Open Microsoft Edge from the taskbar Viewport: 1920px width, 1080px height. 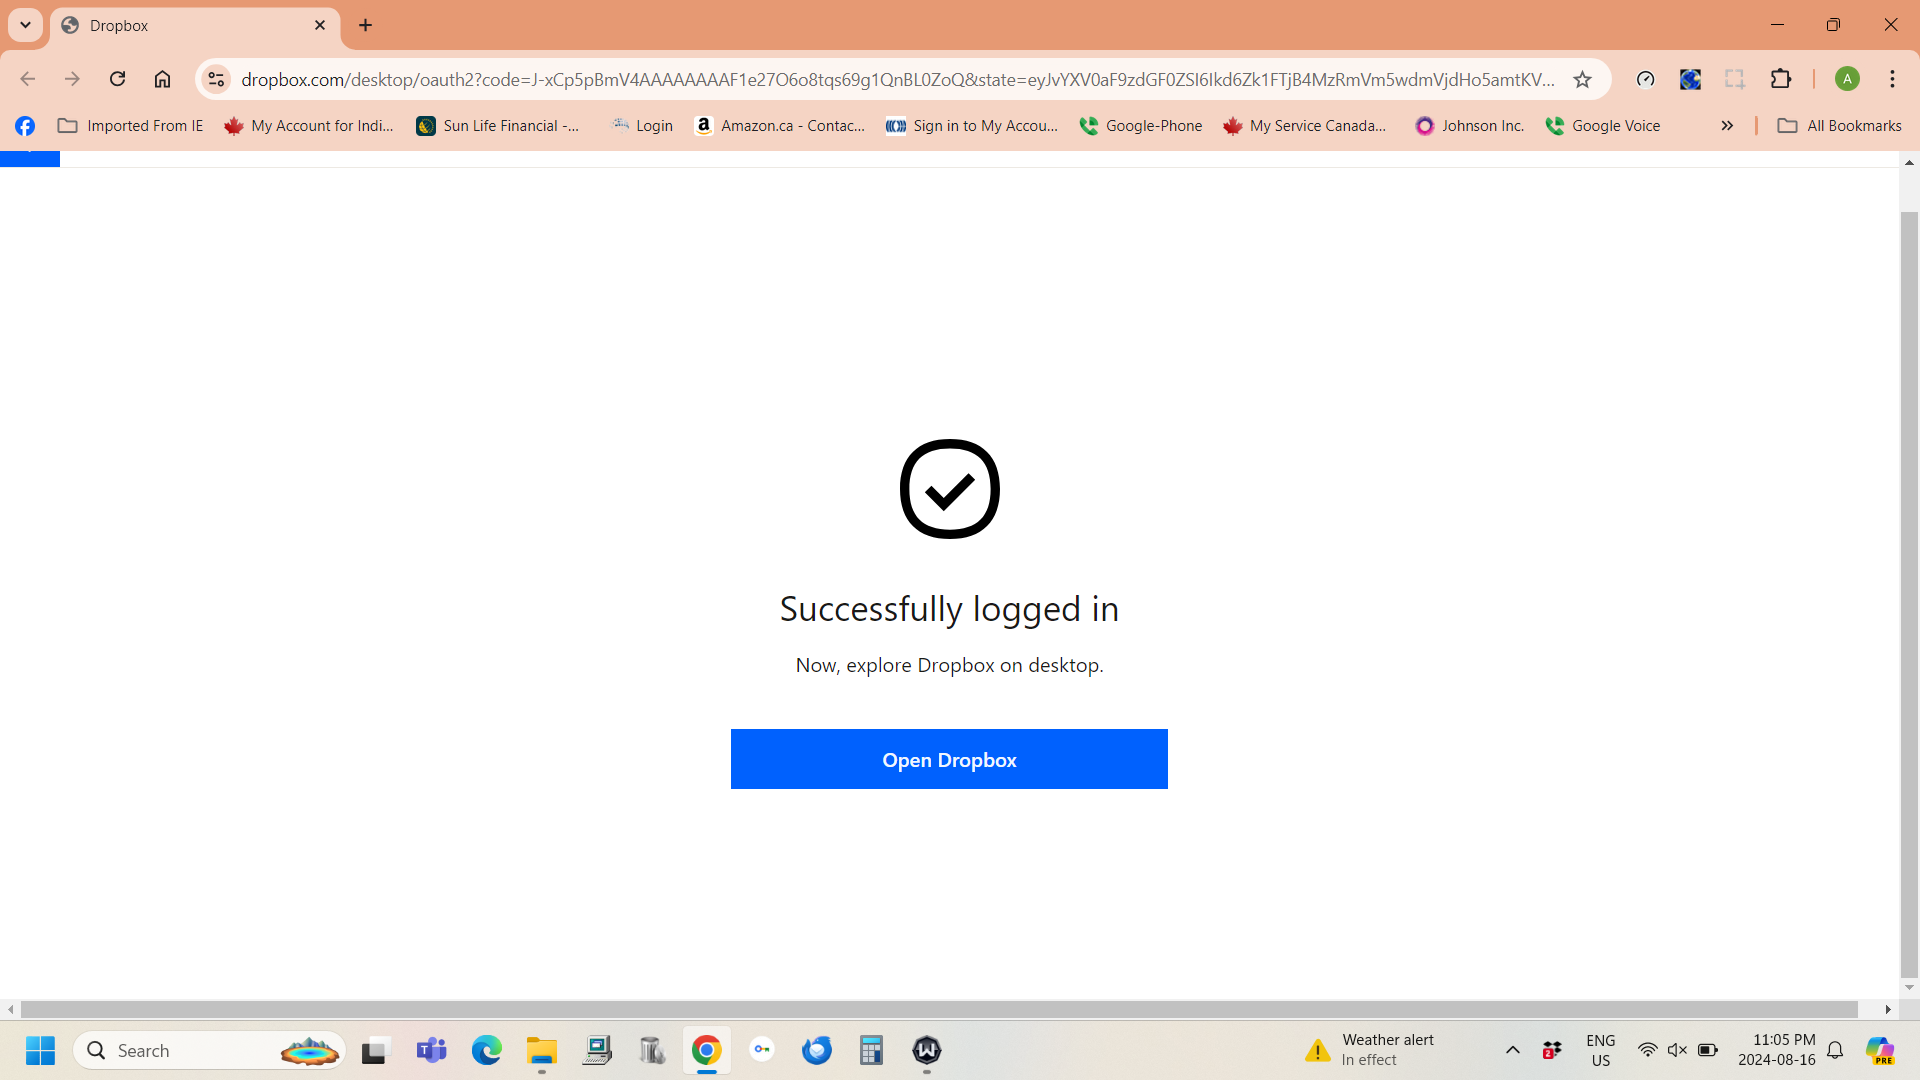pyautogui.click(x=487, y=1050)
